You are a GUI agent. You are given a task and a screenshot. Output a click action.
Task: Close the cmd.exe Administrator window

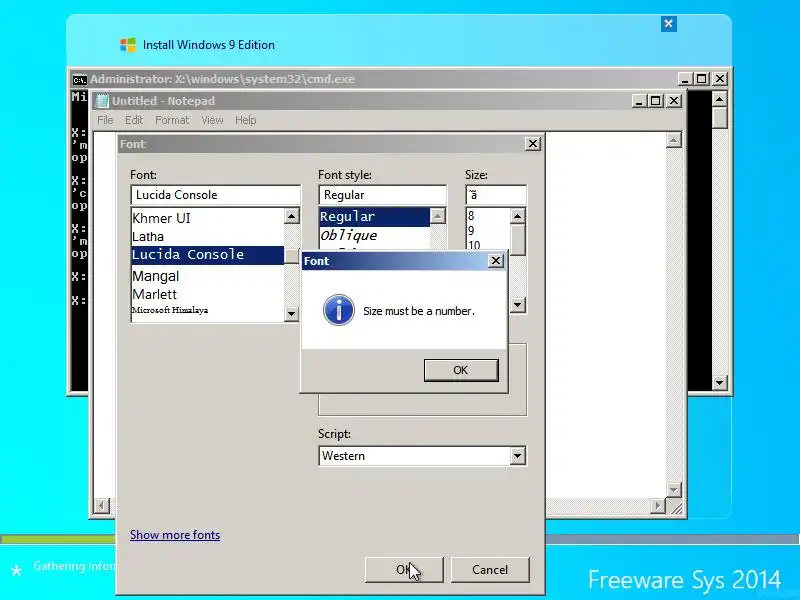click(719, 79)
